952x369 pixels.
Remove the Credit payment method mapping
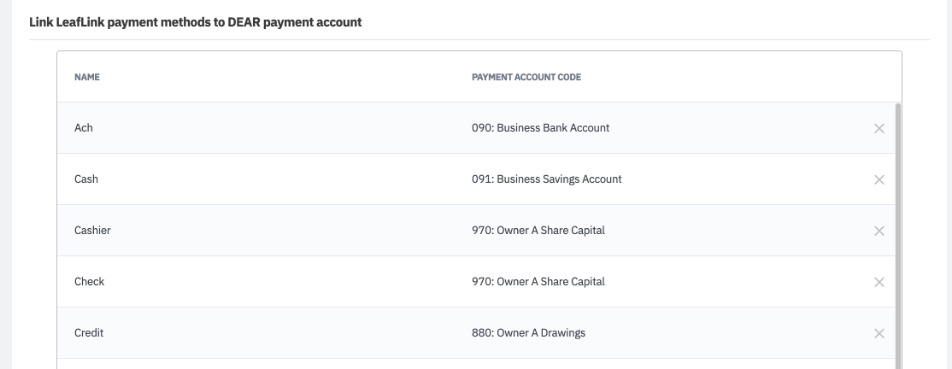pyautogui.click(x=879, y=333)
